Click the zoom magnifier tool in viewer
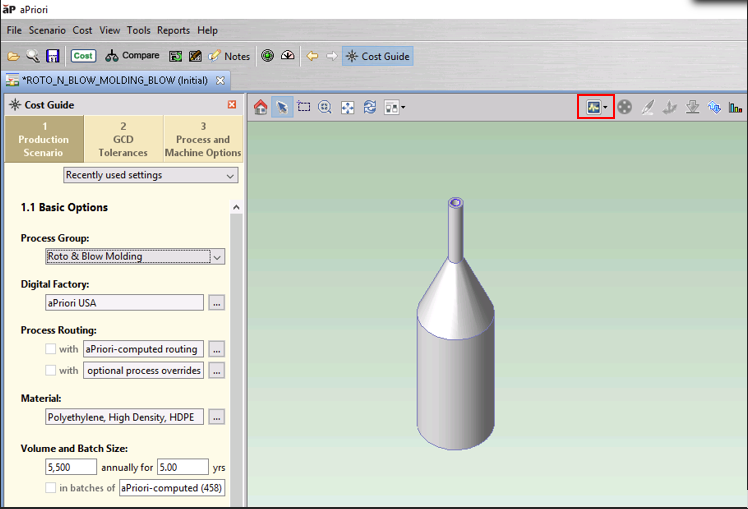The height and width of the screenshot is (509, 748). (x=325, y=107)
